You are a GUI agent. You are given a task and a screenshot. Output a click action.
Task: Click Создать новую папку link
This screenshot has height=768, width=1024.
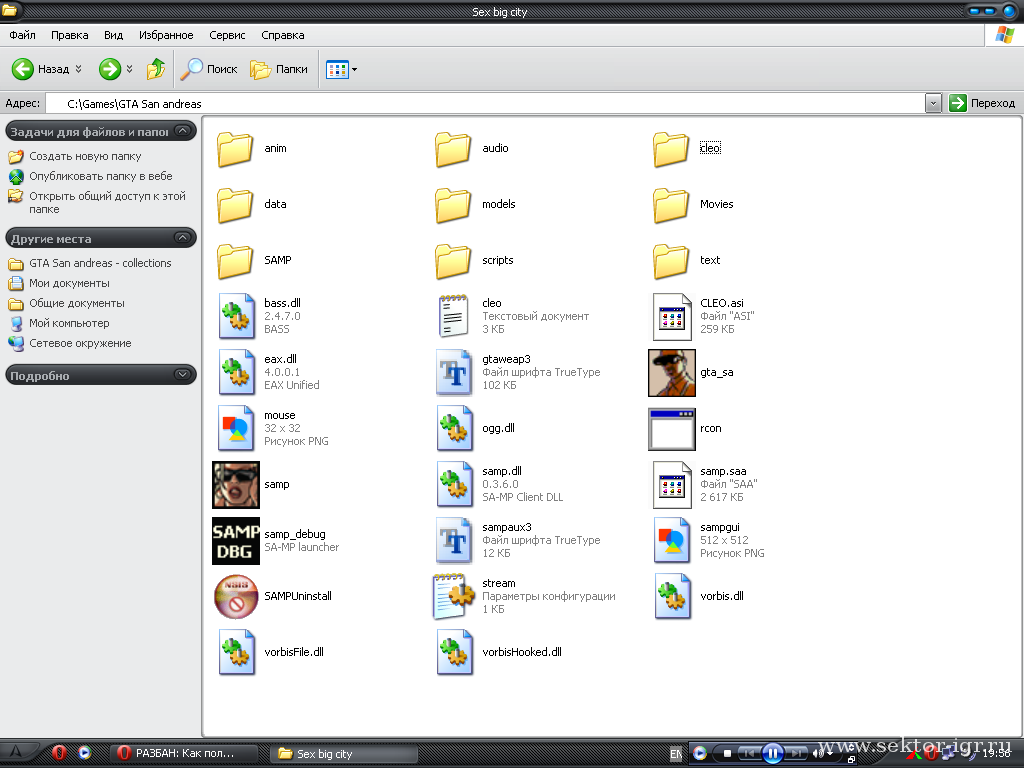[85, 157]
